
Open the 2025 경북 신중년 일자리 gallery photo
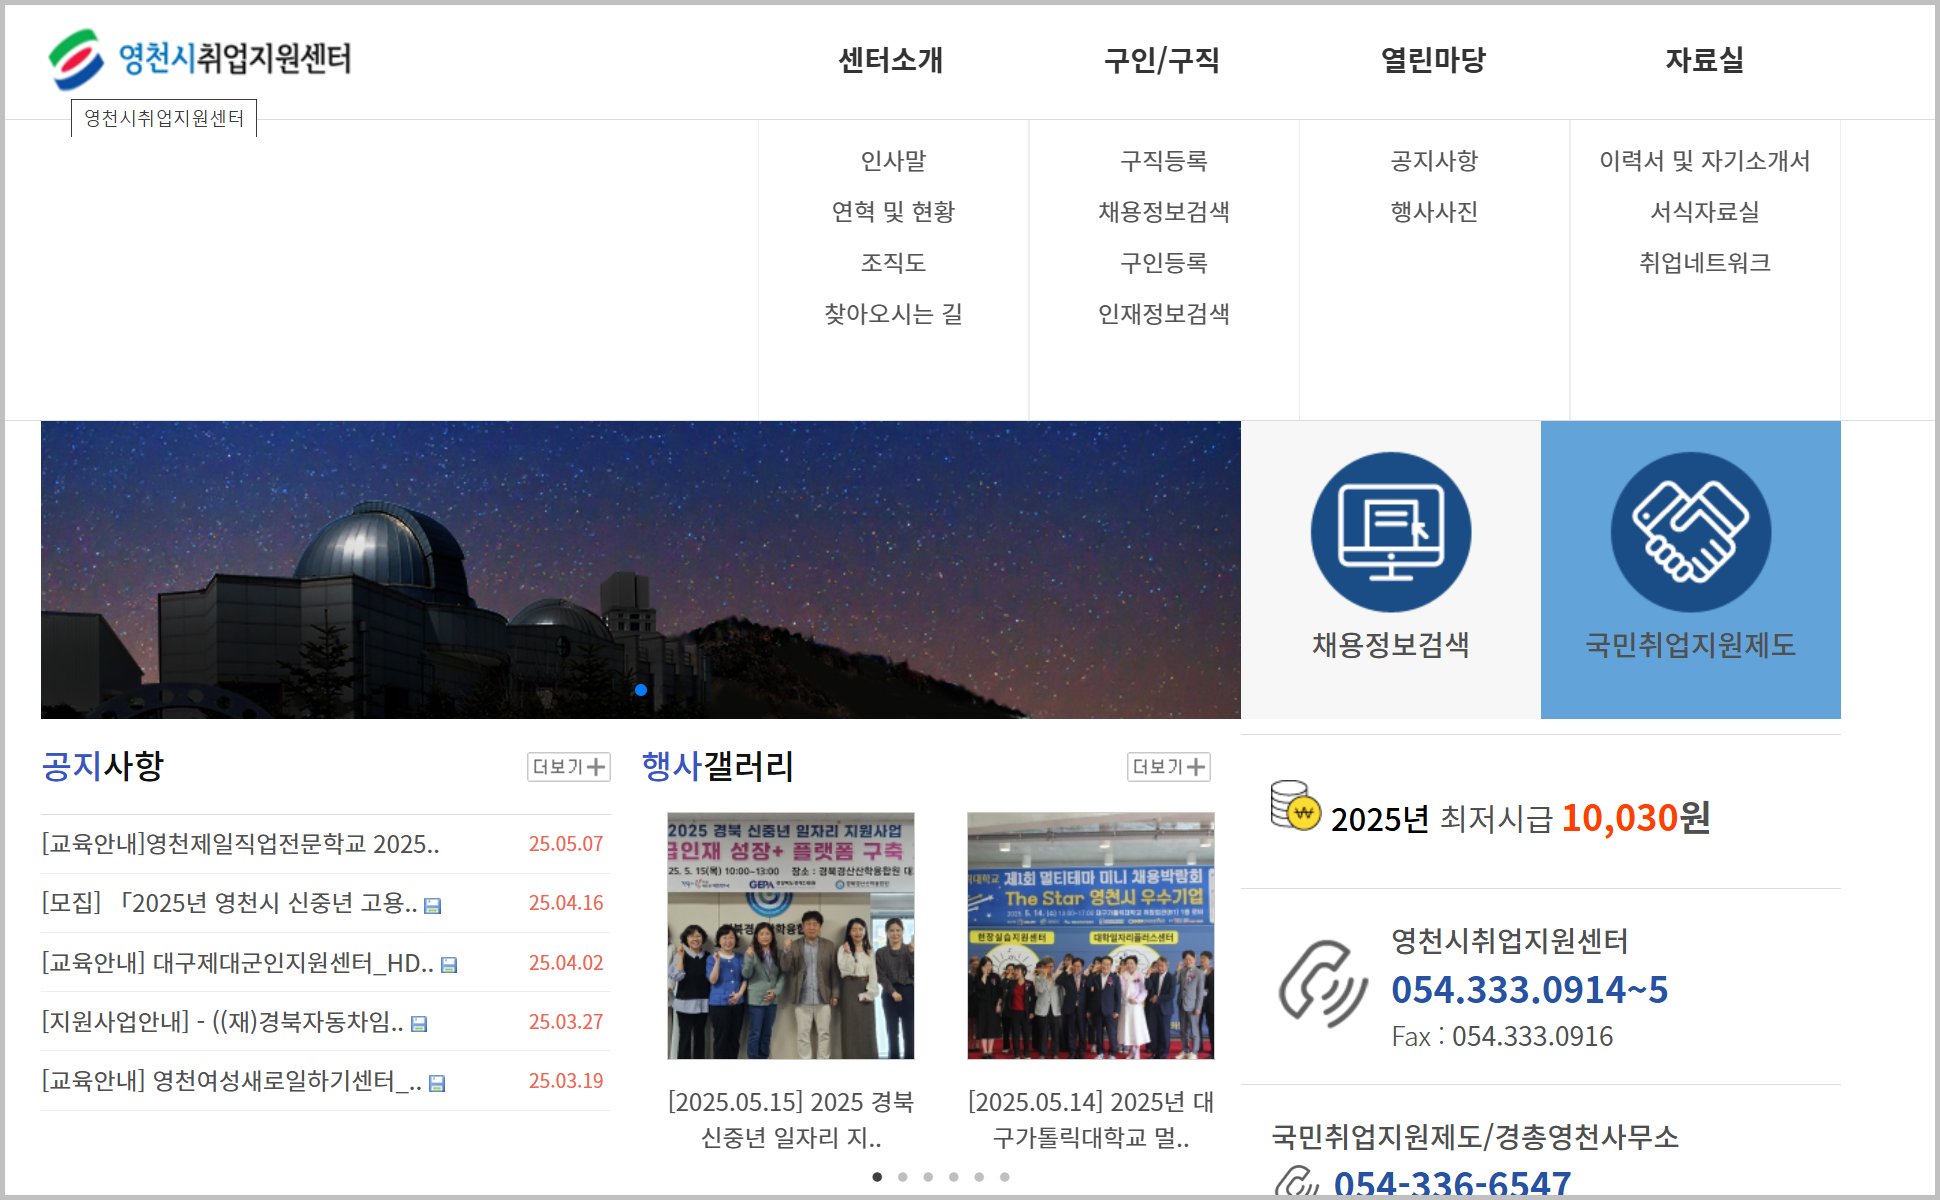790,936
